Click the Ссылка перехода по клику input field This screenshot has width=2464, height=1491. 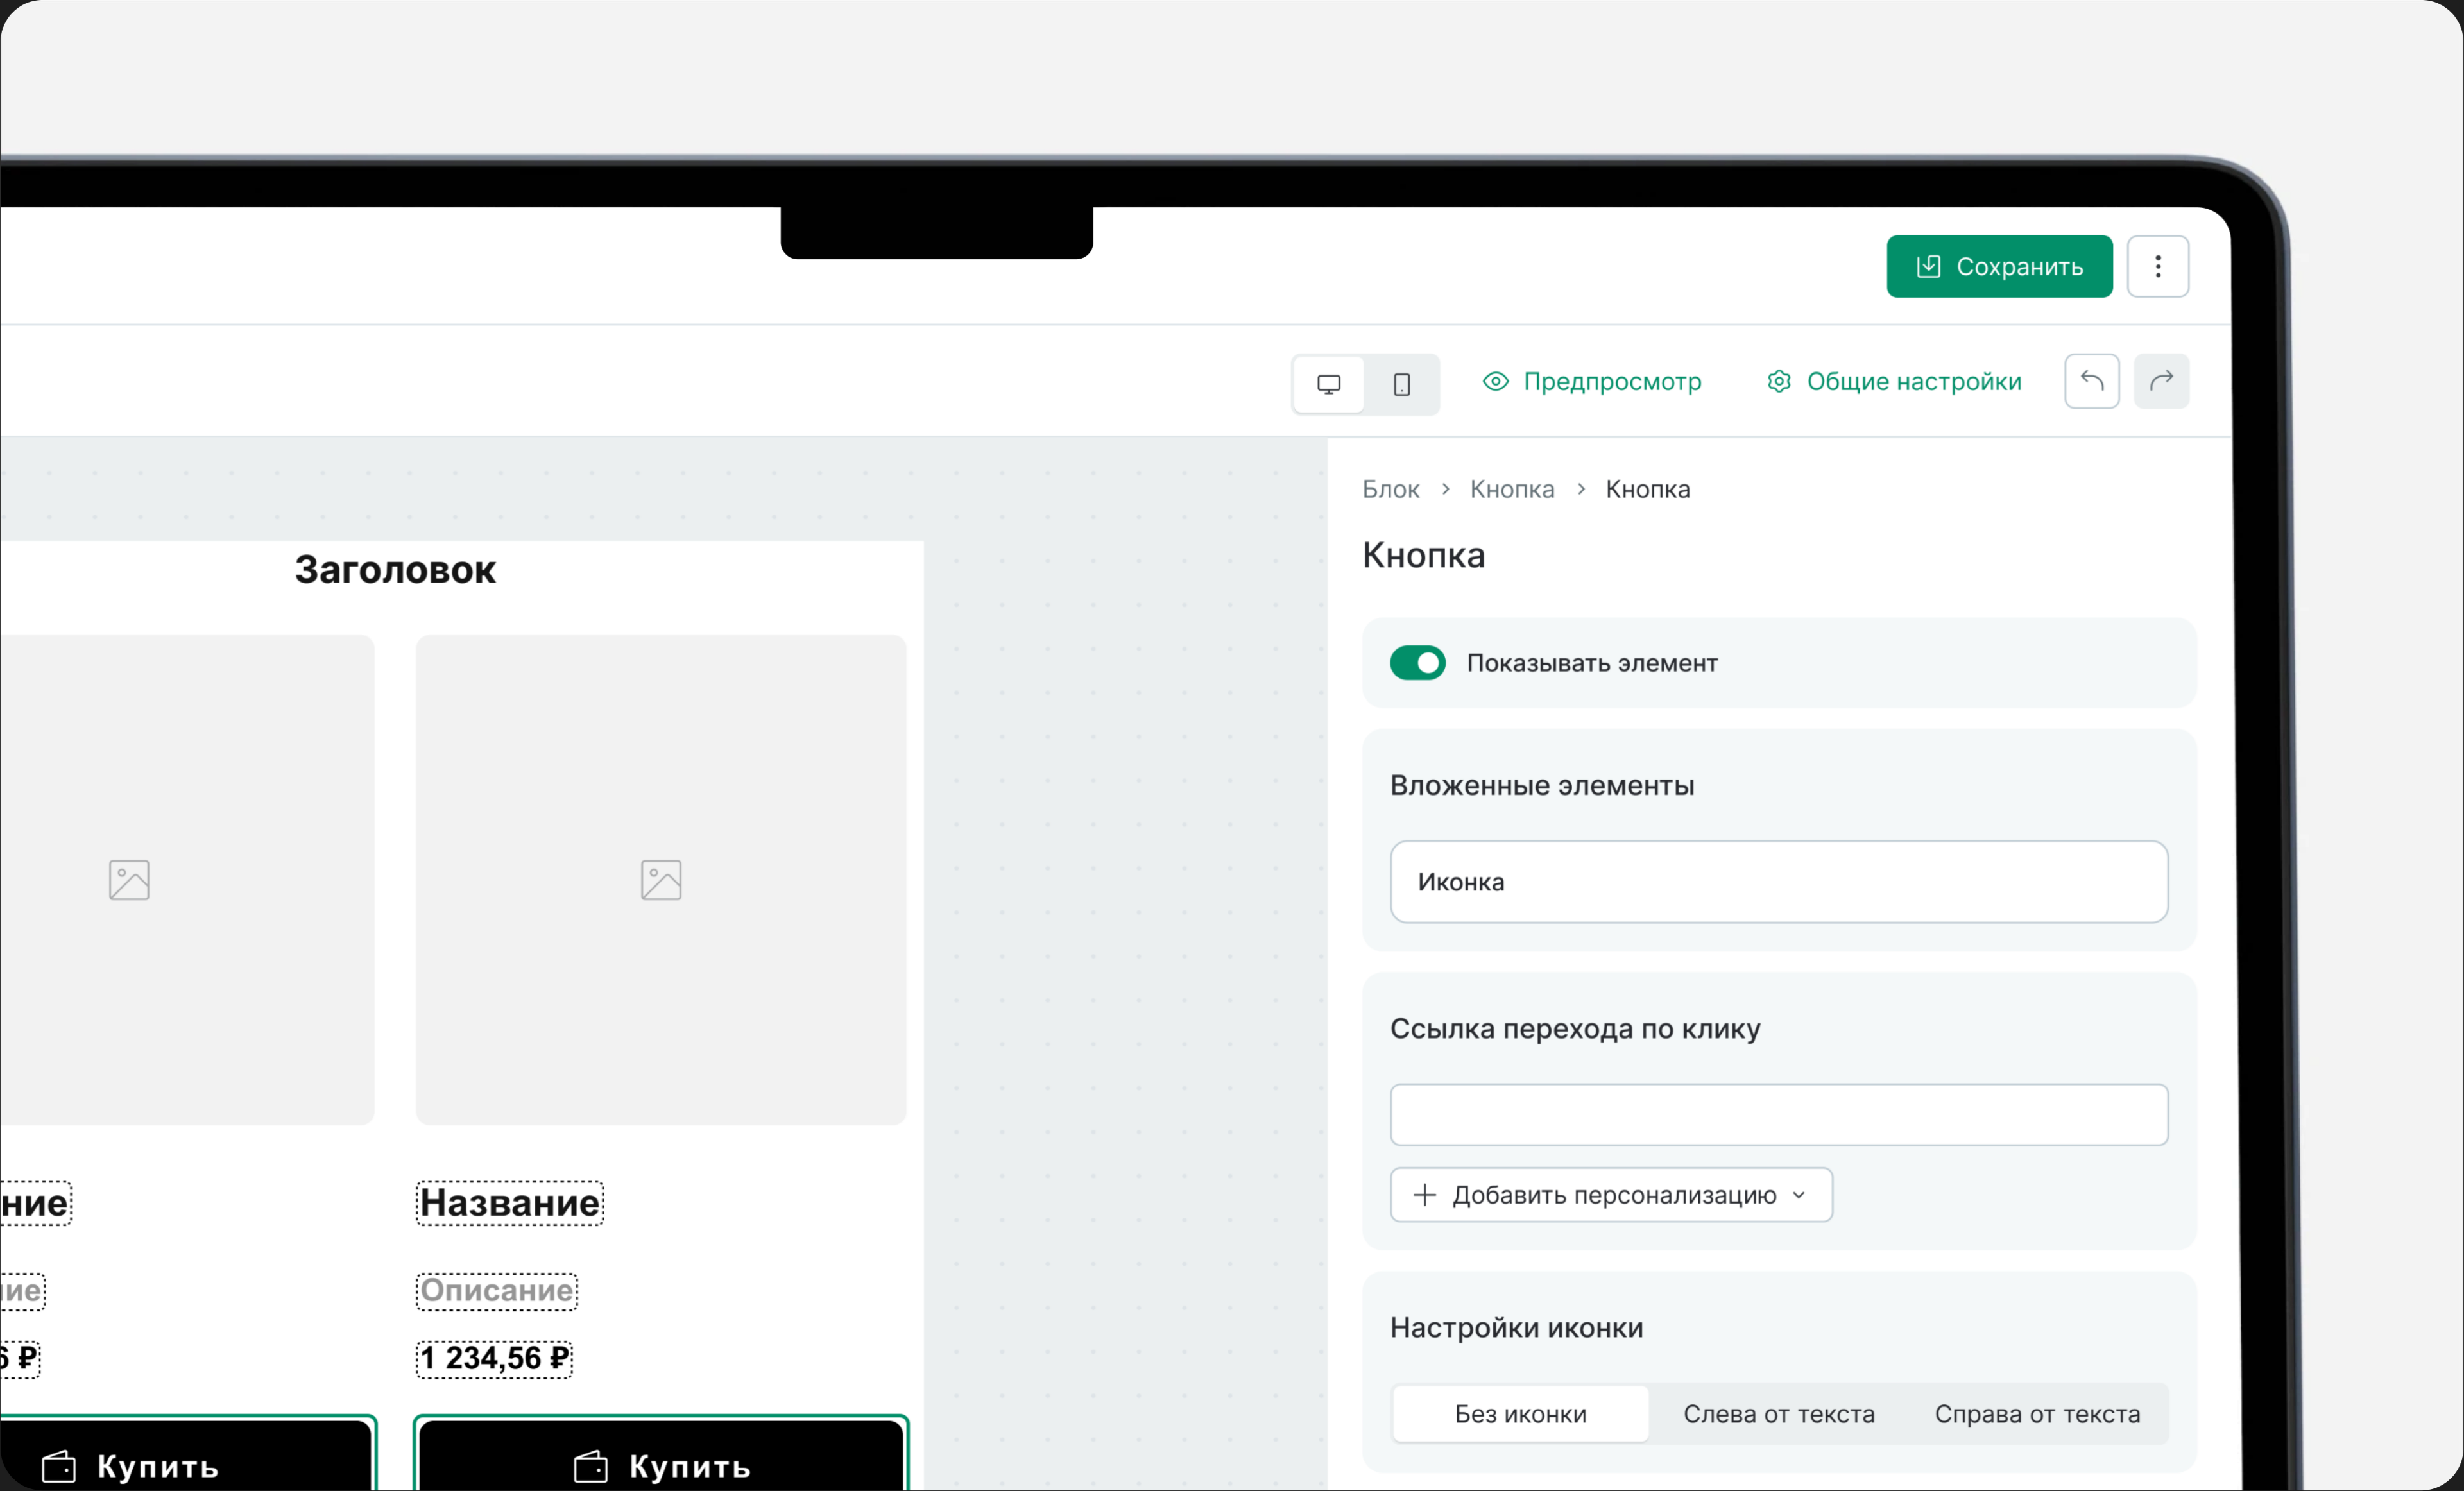[1779, 1115]
